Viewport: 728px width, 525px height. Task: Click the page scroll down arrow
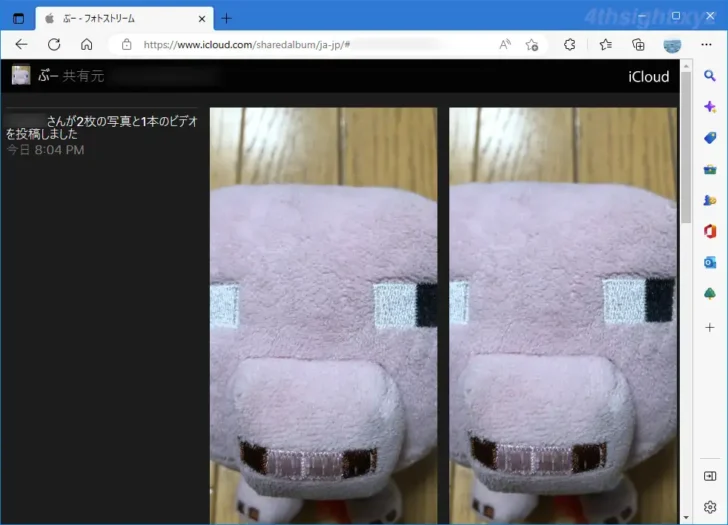(686, 518)
